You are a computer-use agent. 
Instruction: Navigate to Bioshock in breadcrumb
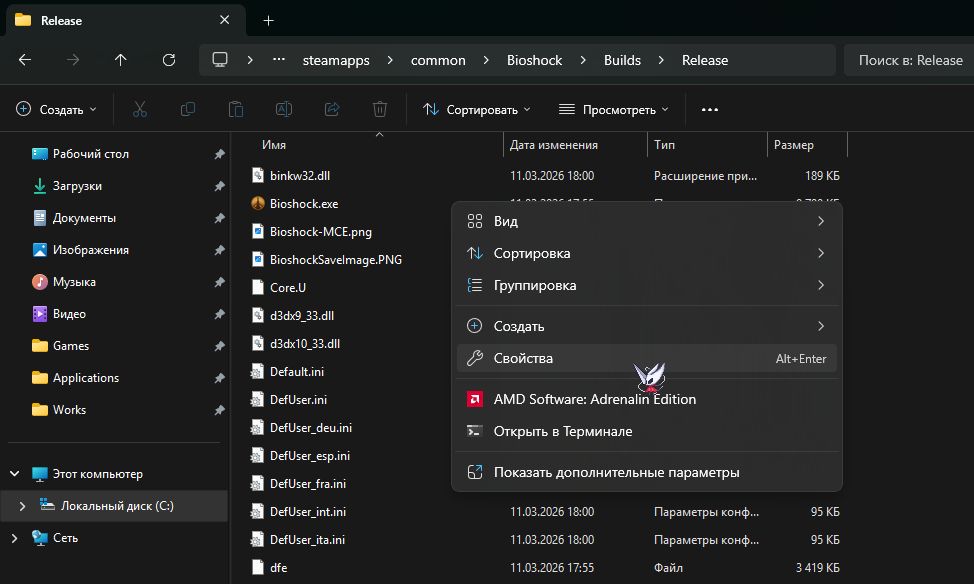534,60
